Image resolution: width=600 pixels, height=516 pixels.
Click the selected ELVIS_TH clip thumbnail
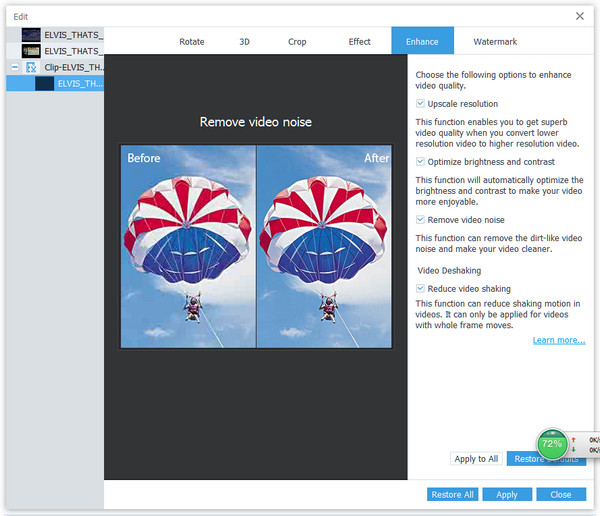[44, 84]
